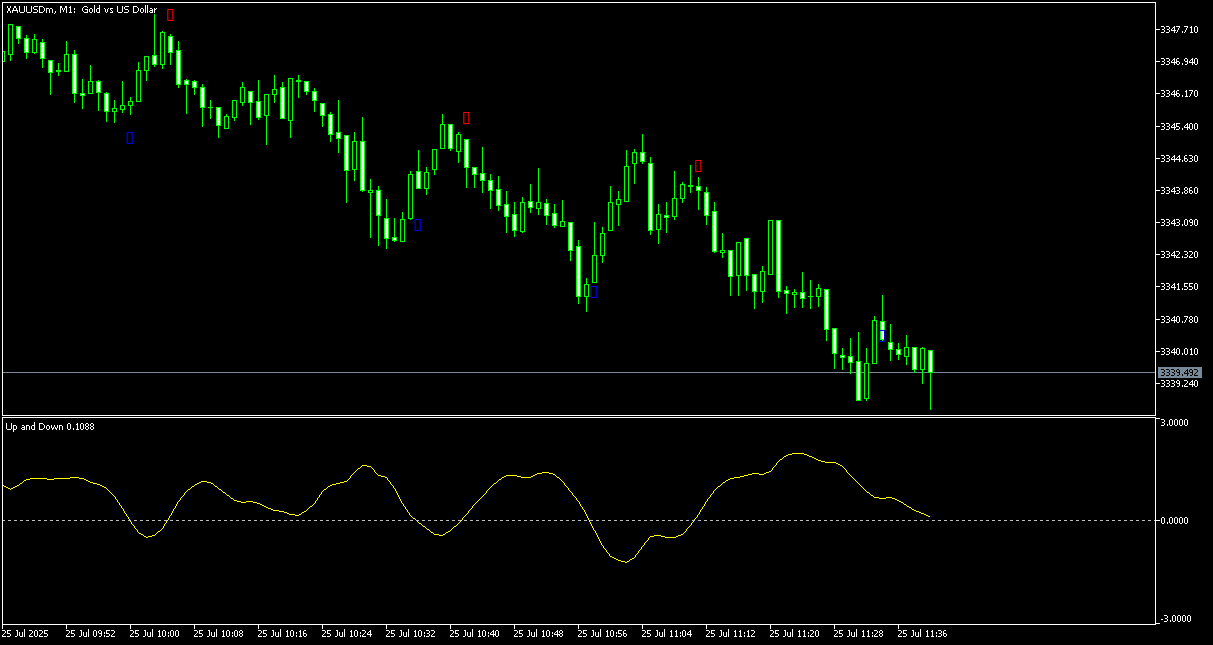The image size is (1213, 645).
Task: Click price level 3347.710 on the scale
Action: [1178, 30]
